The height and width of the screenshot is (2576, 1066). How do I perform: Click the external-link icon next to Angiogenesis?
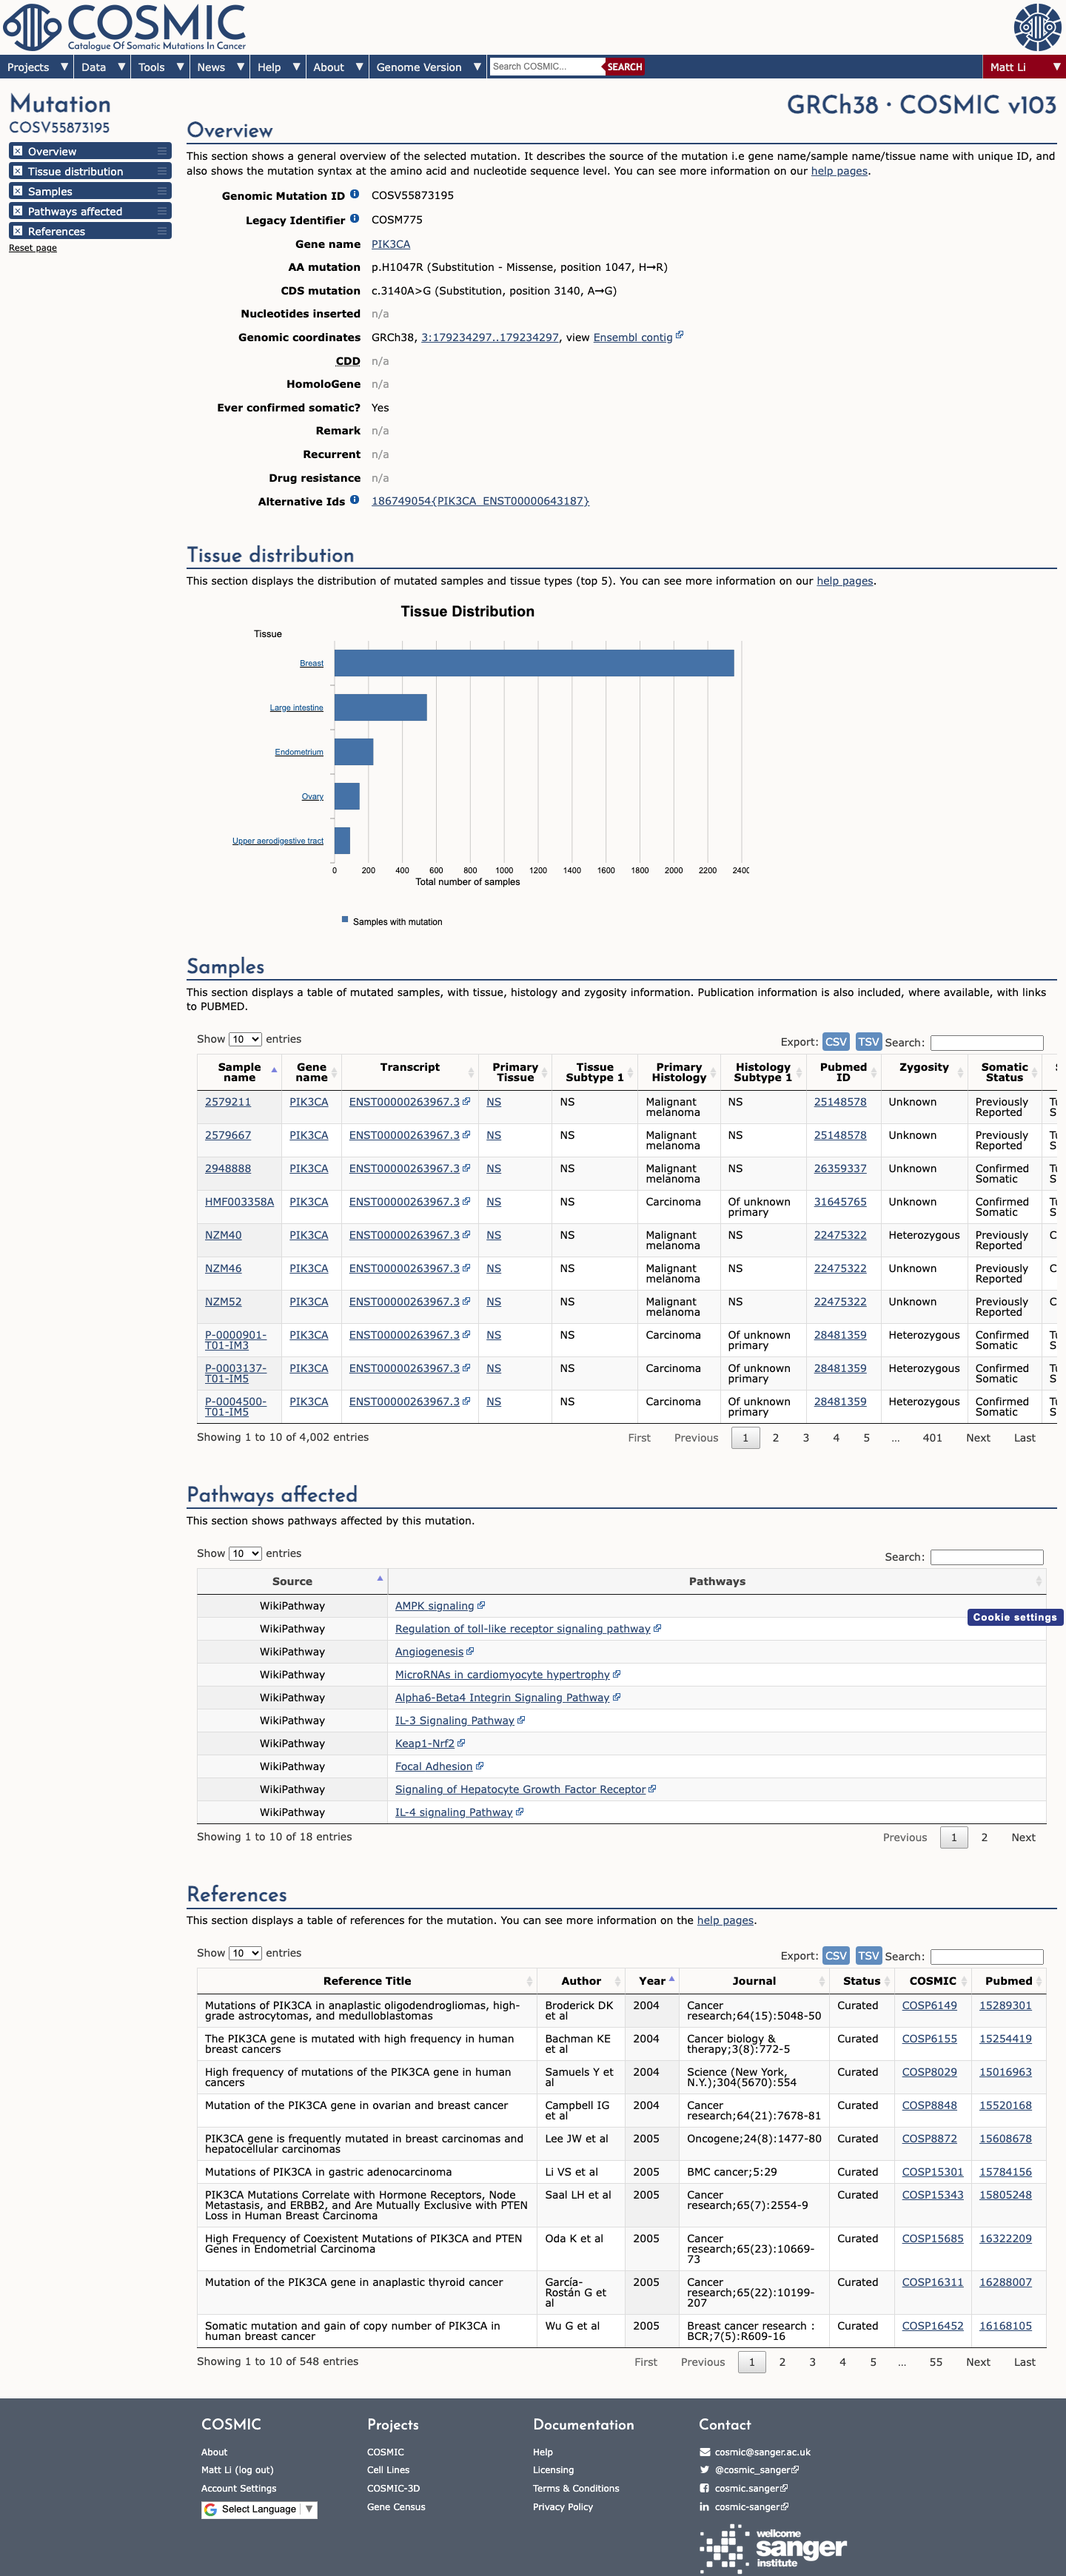tap(470, 1651)
